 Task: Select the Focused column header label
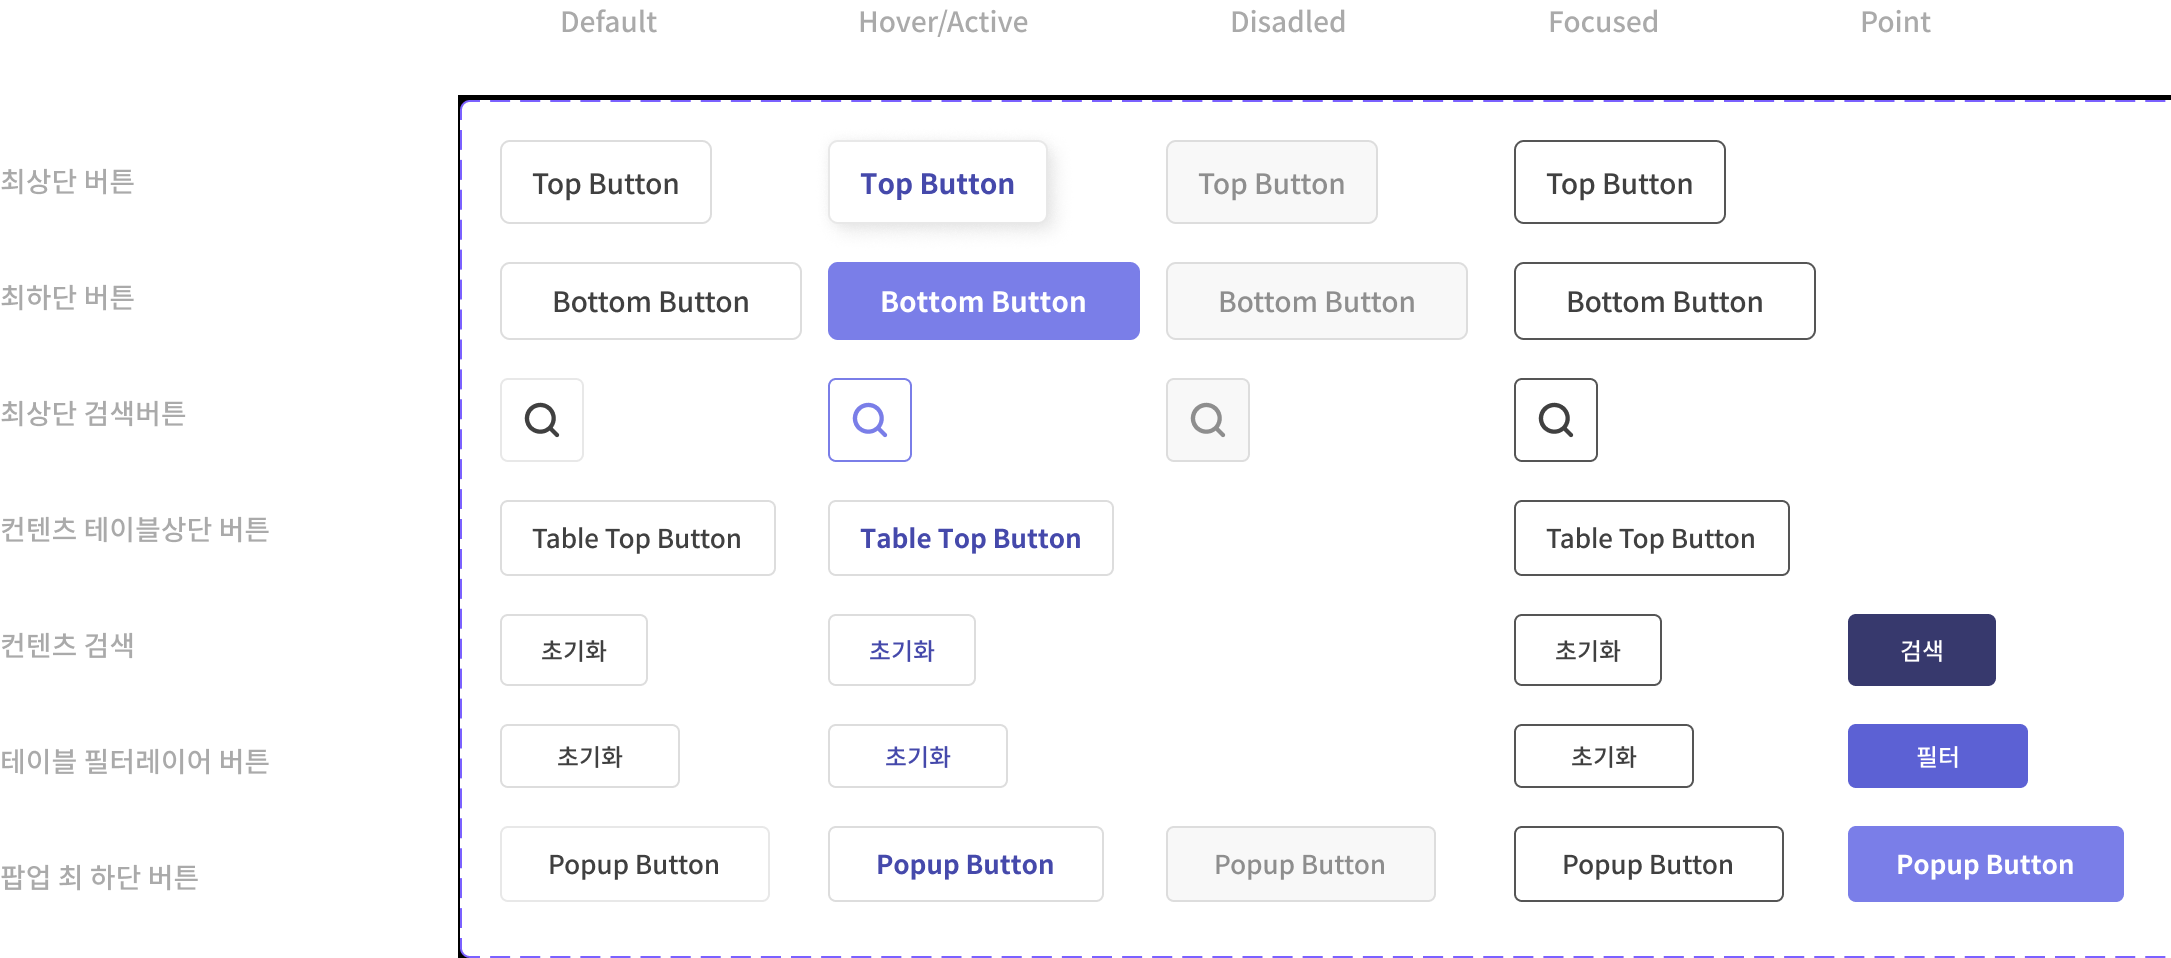click(1603, 22)
